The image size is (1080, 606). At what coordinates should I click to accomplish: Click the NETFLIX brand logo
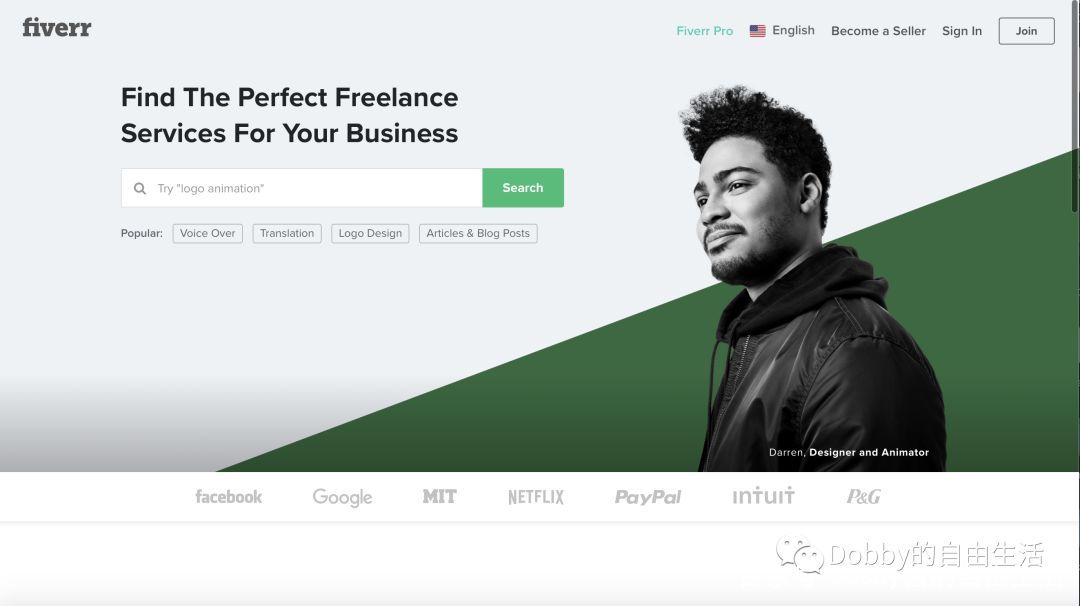pos(536,497)
